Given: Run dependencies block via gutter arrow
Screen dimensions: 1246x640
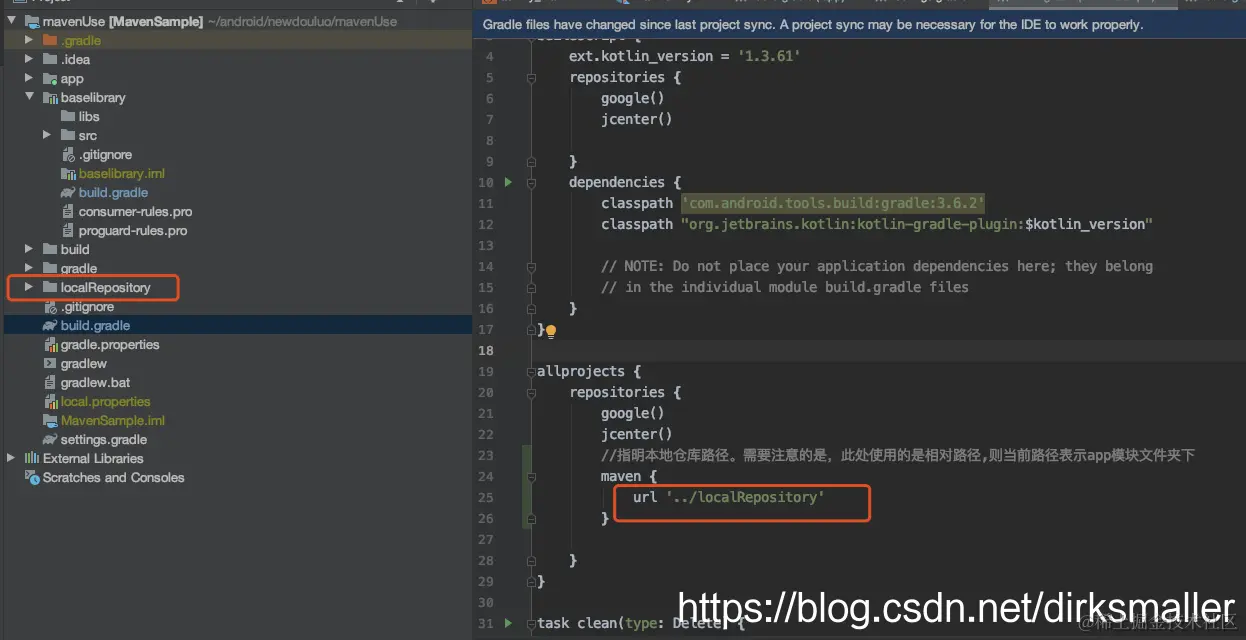Looking at the screenshot, I should click(508, 182).
